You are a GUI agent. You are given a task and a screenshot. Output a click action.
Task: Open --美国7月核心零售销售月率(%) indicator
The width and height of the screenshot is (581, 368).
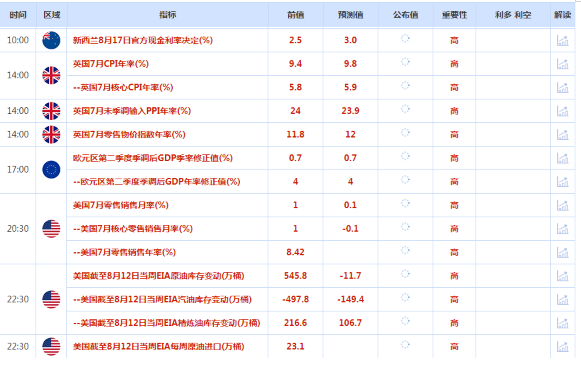coord(133,229)
